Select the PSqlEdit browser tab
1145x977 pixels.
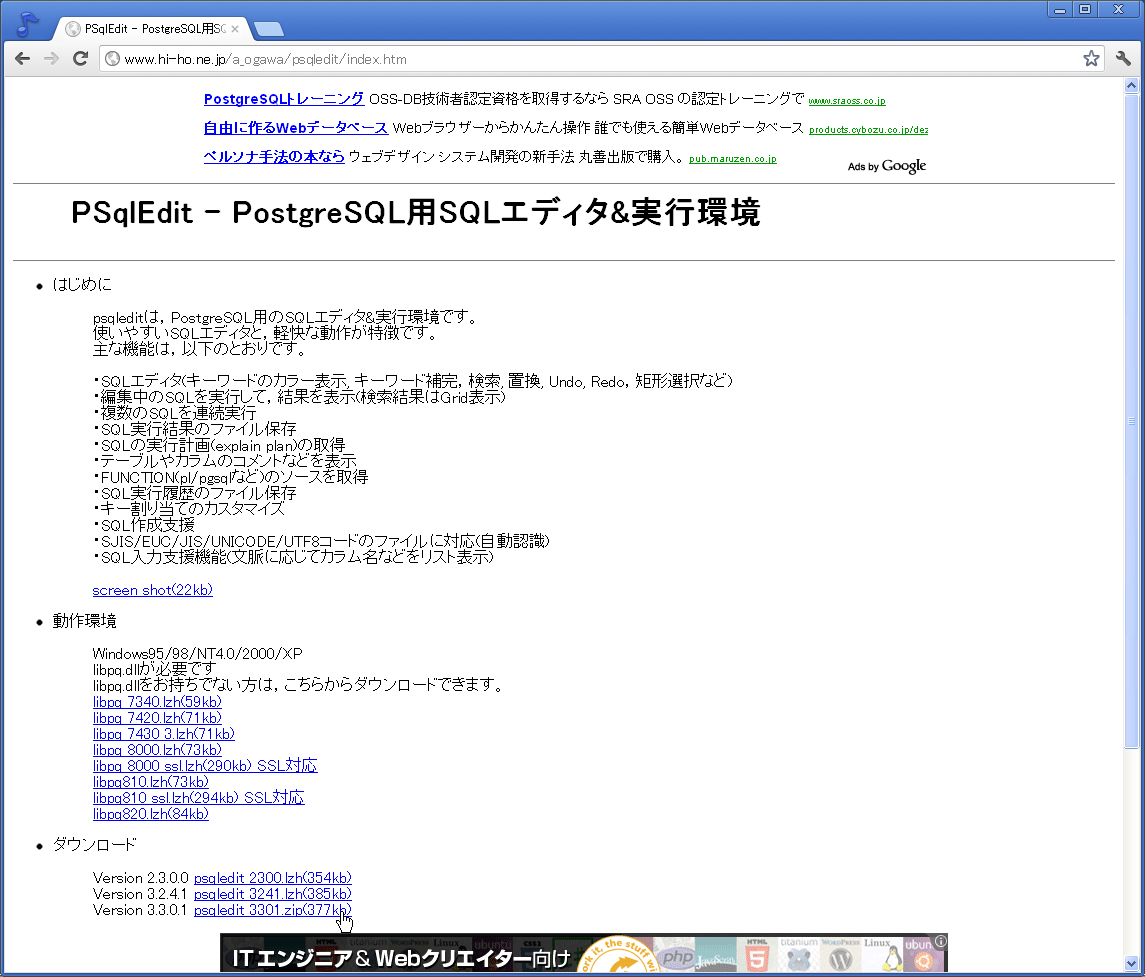(x=140, y=29)
